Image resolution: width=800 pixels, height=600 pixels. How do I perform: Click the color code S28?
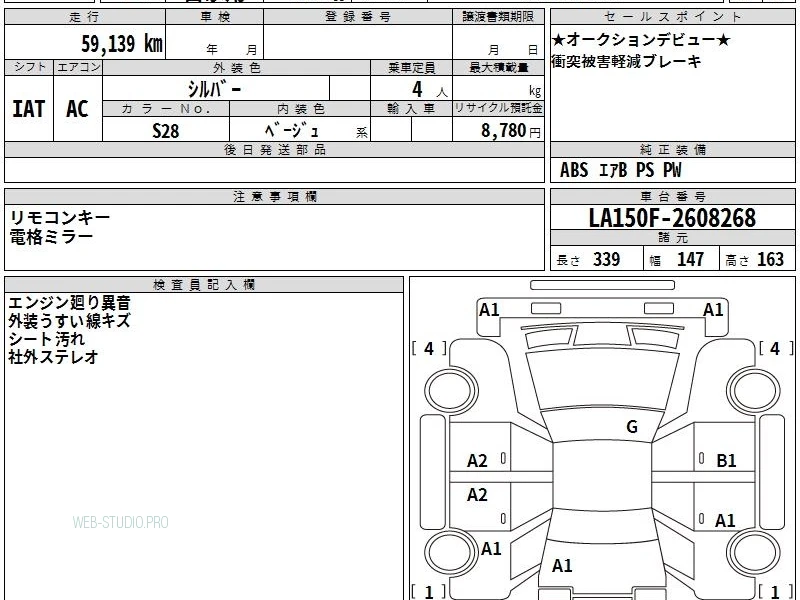166,131
